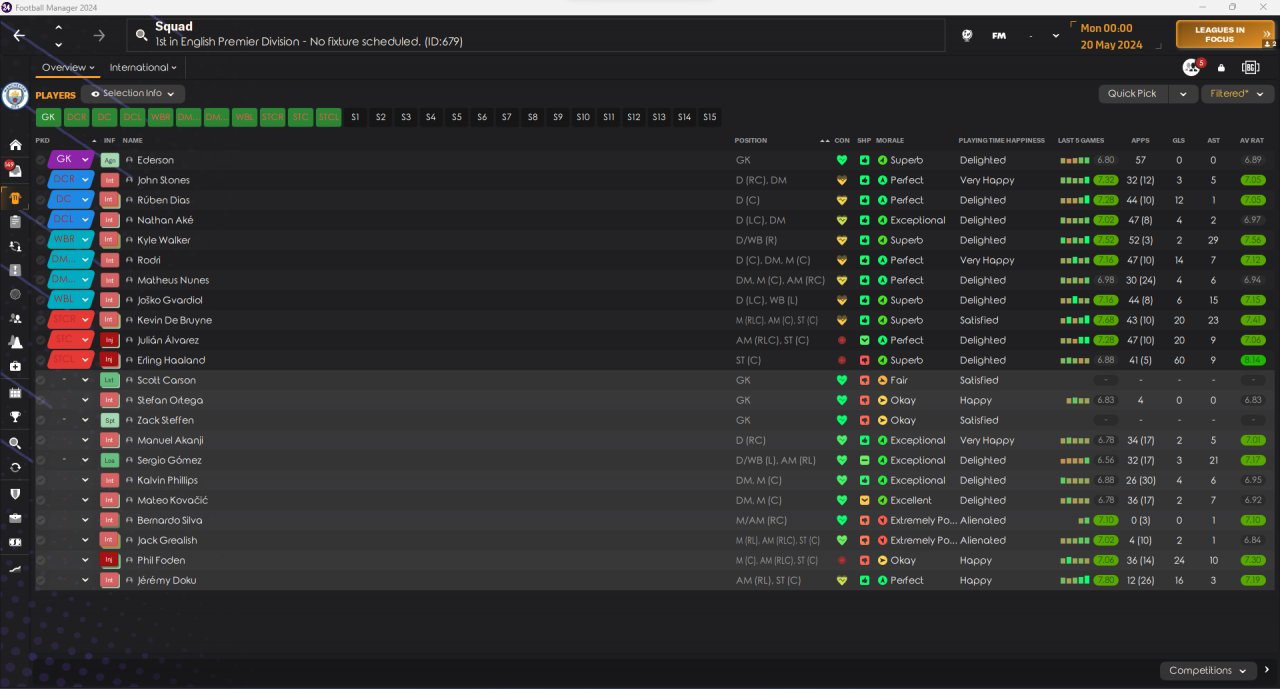
Task: Open the Finances money icon in sidebar
Action: tap(15, 542)
